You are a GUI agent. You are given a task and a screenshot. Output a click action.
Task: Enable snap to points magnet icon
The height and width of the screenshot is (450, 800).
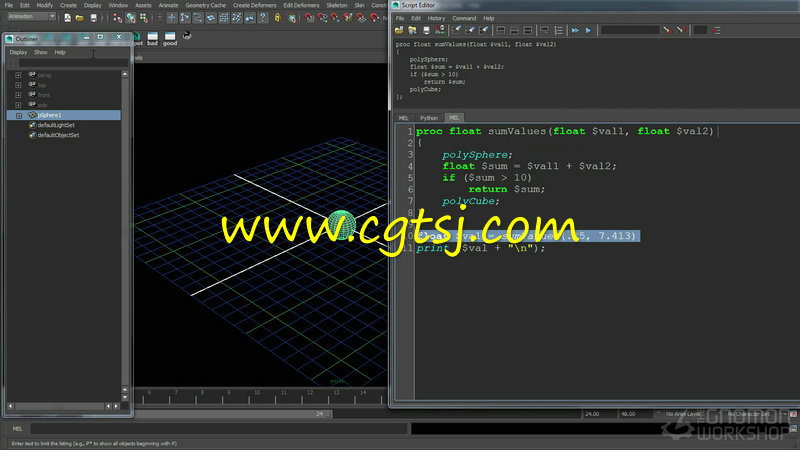click(x=335, y=18)
